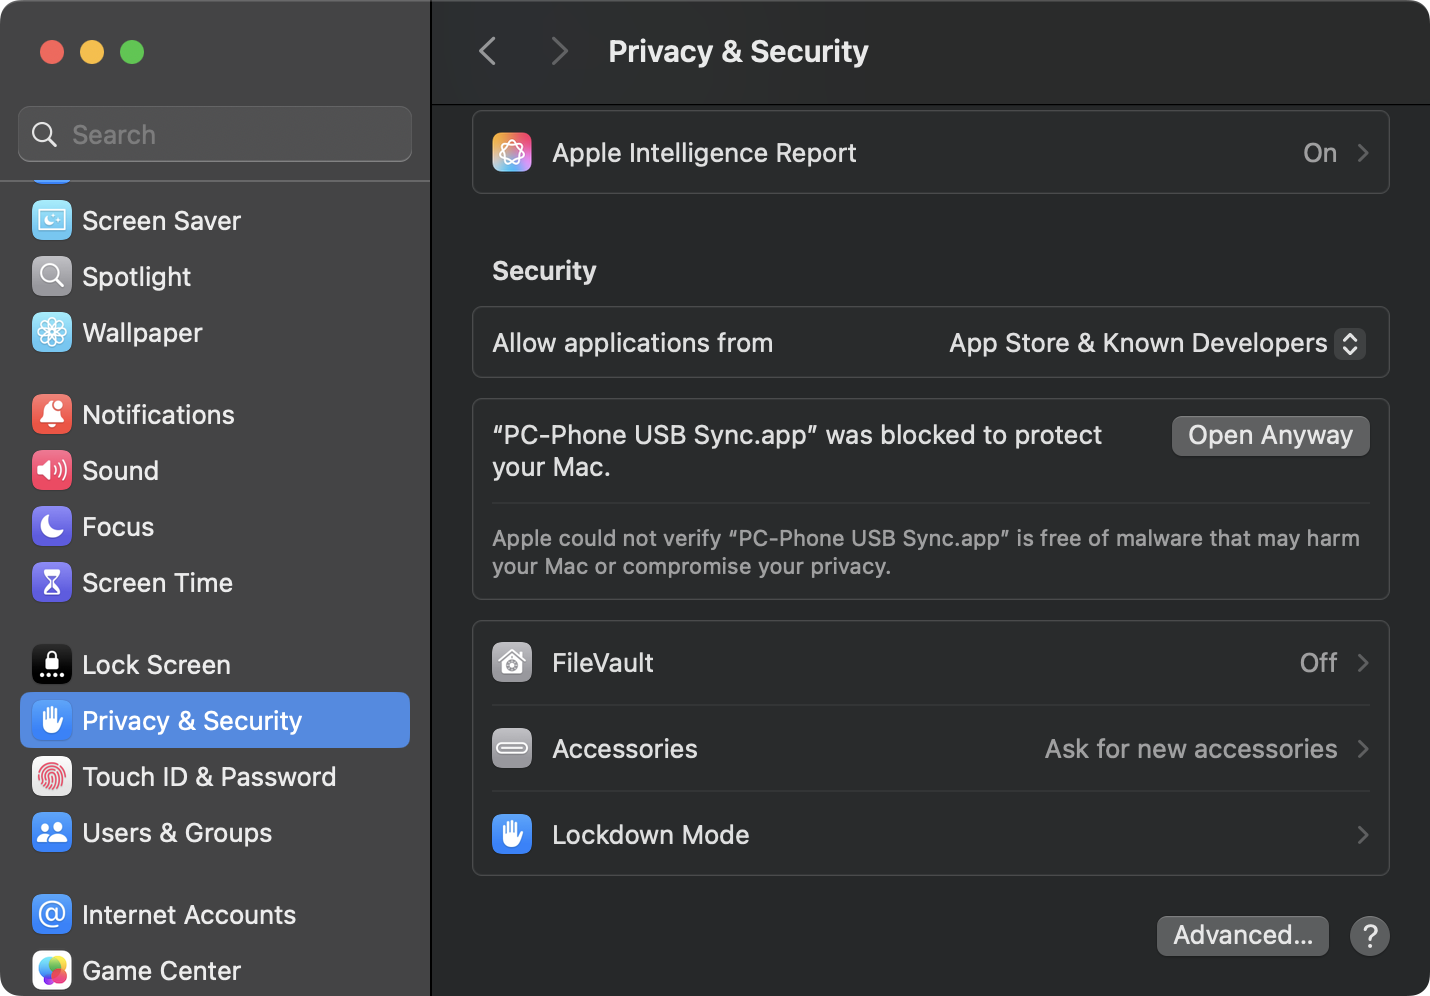Click the Focus moon icon

pos(52,527)
